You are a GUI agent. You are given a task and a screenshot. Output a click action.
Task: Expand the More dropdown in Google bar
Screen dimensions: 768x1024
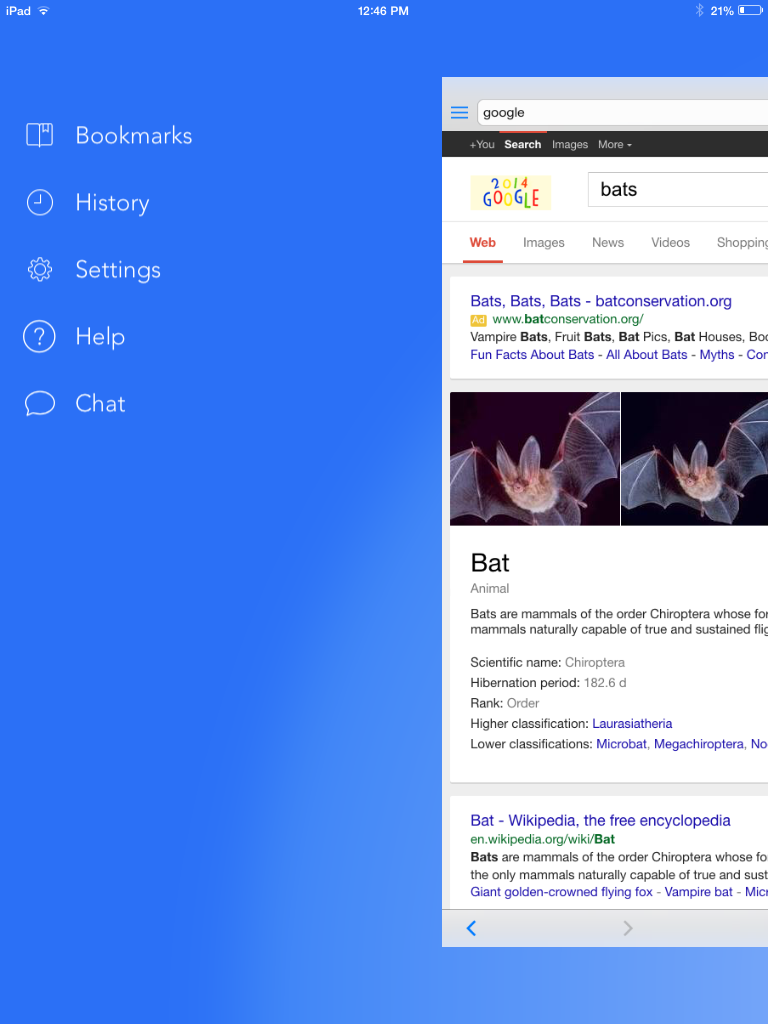click(x=614, y=145)
